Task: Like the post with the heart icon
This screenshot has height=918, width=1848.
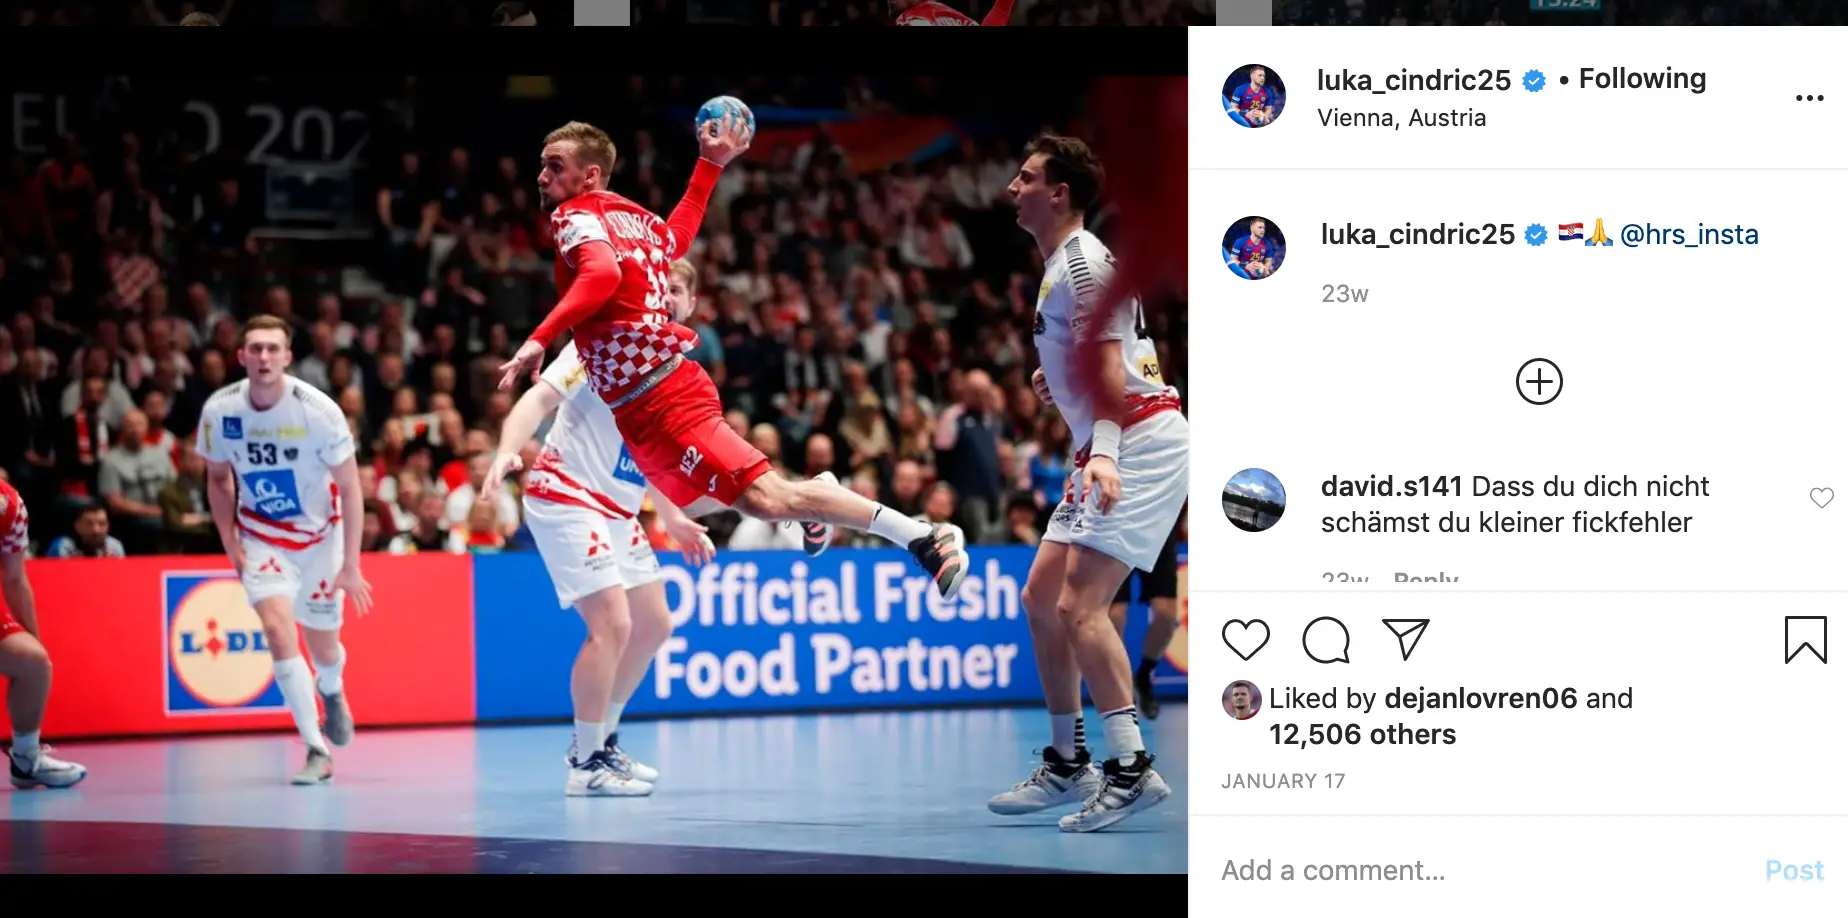Action: pos(1245,640)
